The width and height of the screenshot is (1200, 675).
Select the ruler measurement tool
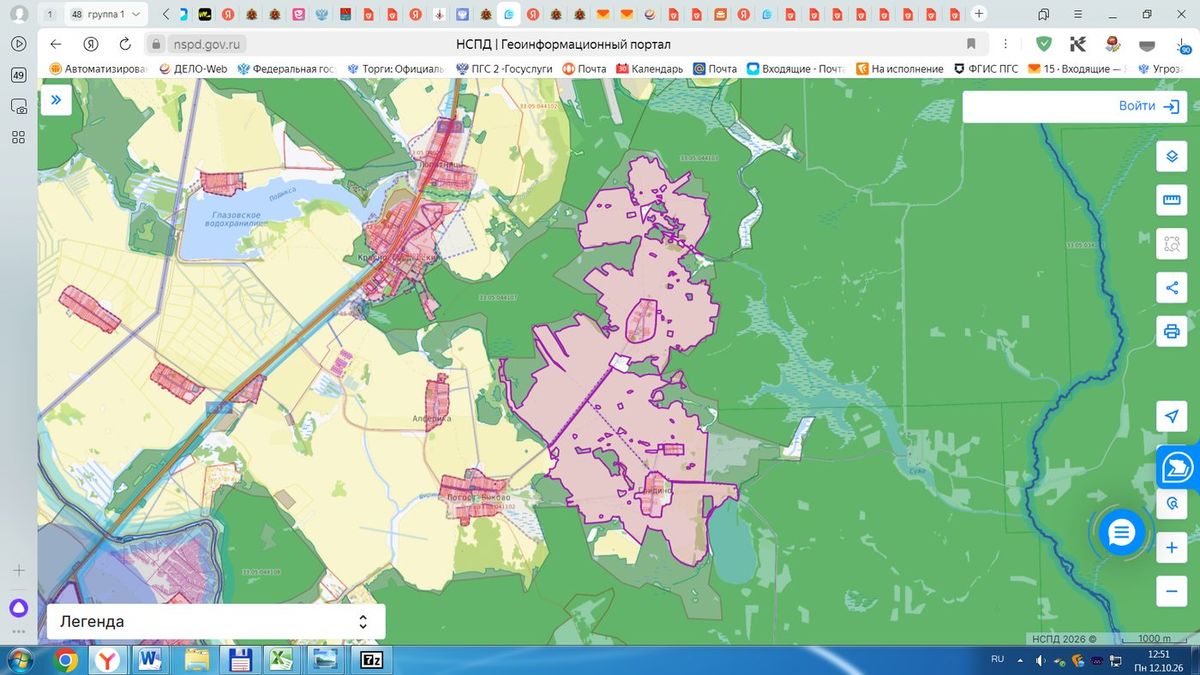point(1172,200)
